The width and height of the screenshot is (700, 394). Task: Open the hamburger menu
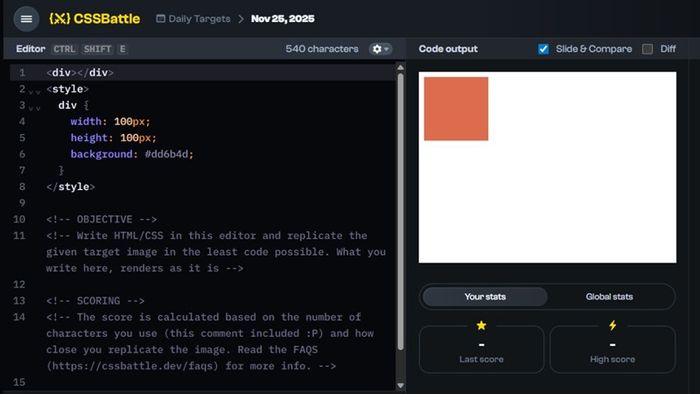coord(26,19)
